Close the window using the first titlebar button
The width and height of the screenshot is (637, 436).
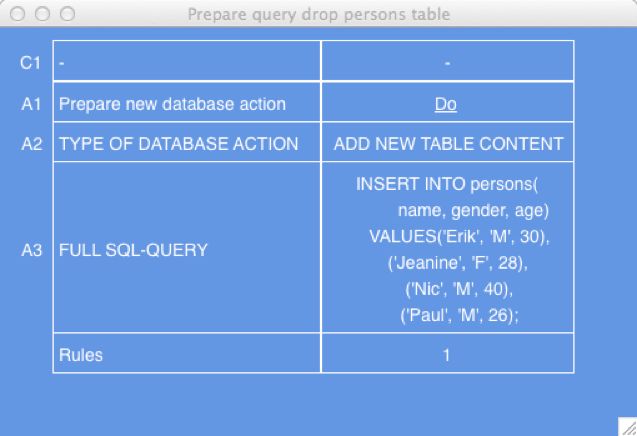[17, 14]
